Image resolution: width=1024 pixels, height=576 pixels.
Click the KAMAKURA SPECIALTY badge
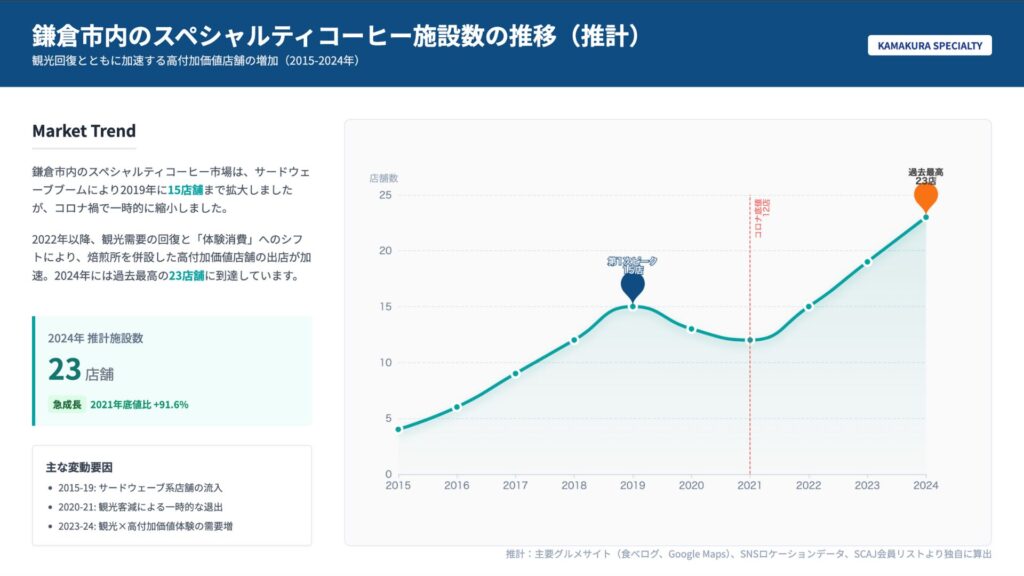click(x=929, y=46)
